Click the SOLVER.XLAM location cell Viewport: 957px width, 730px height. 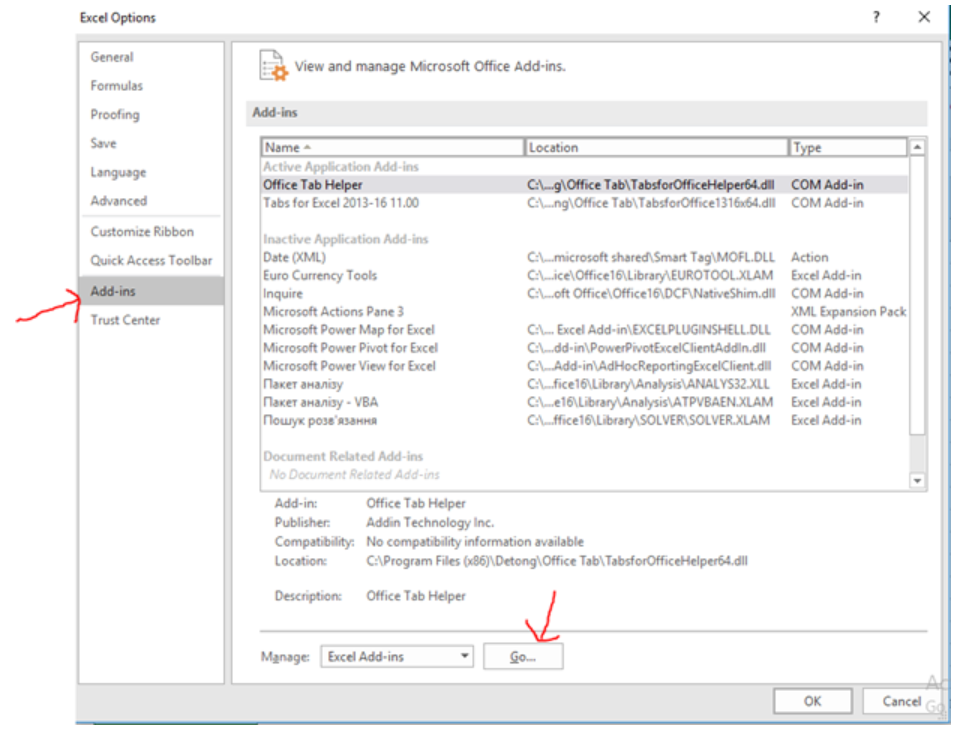648,420
